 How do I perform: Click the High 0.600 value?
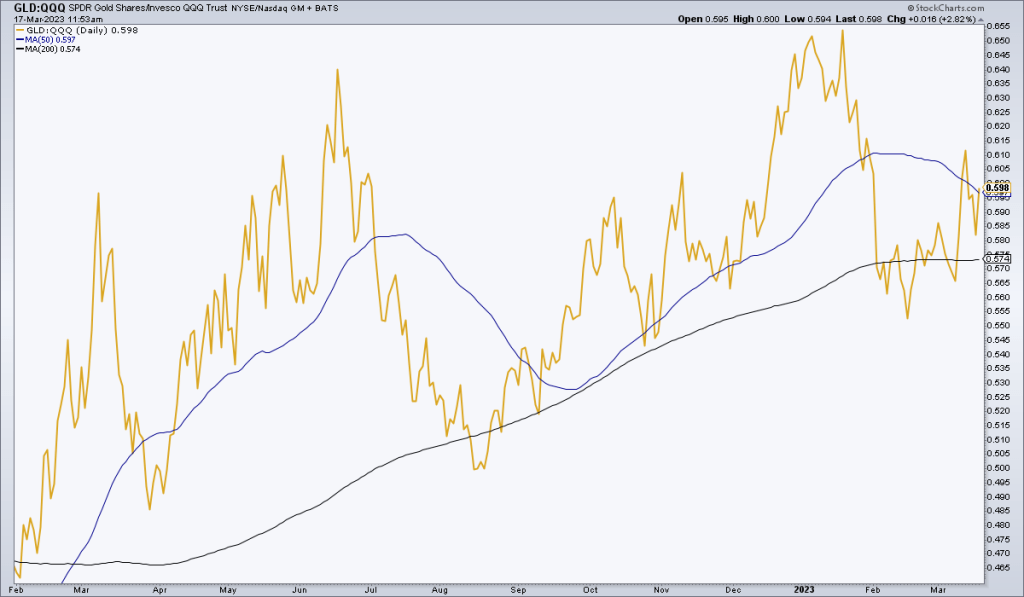756,19
